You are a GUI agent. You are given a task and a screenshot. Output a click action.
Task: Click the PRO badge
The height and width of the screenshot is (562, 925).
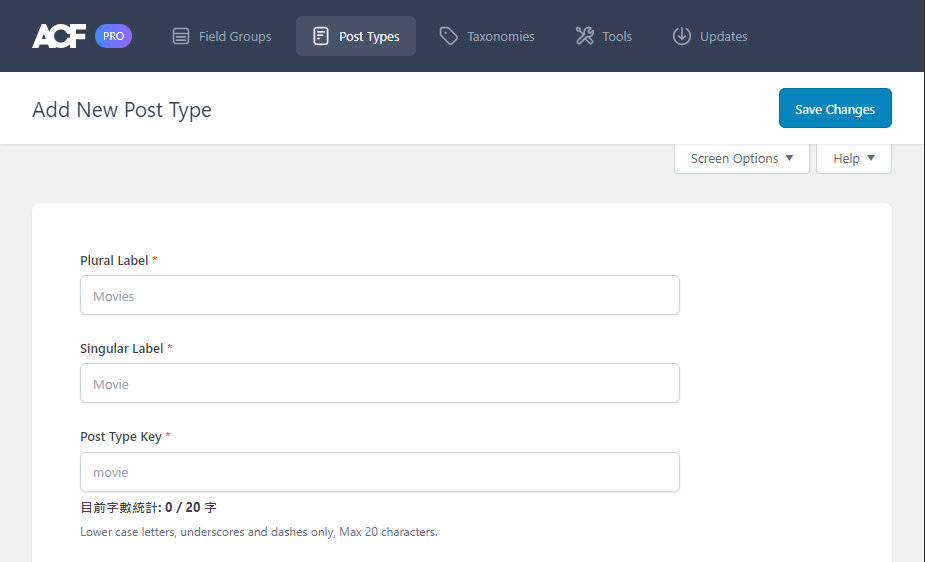113,36
